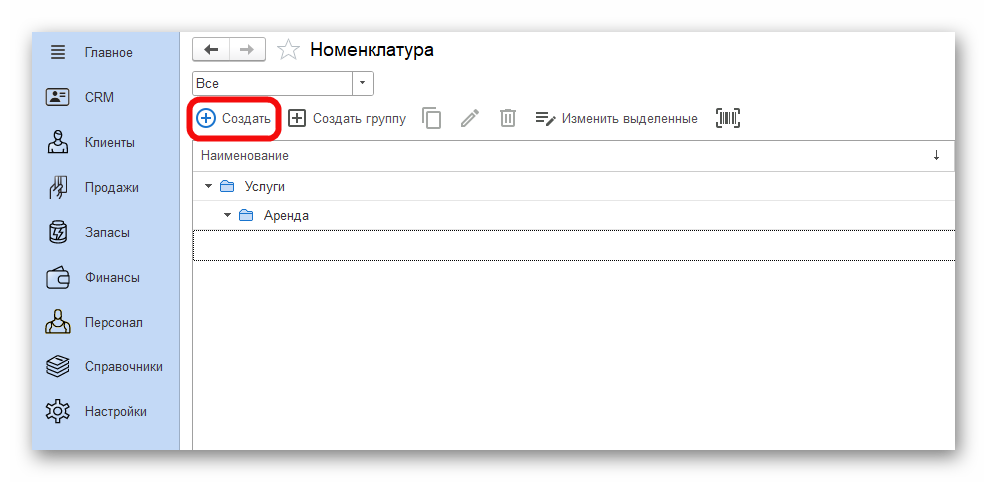Select the empty dotted row under Аренда

(573, 245)
